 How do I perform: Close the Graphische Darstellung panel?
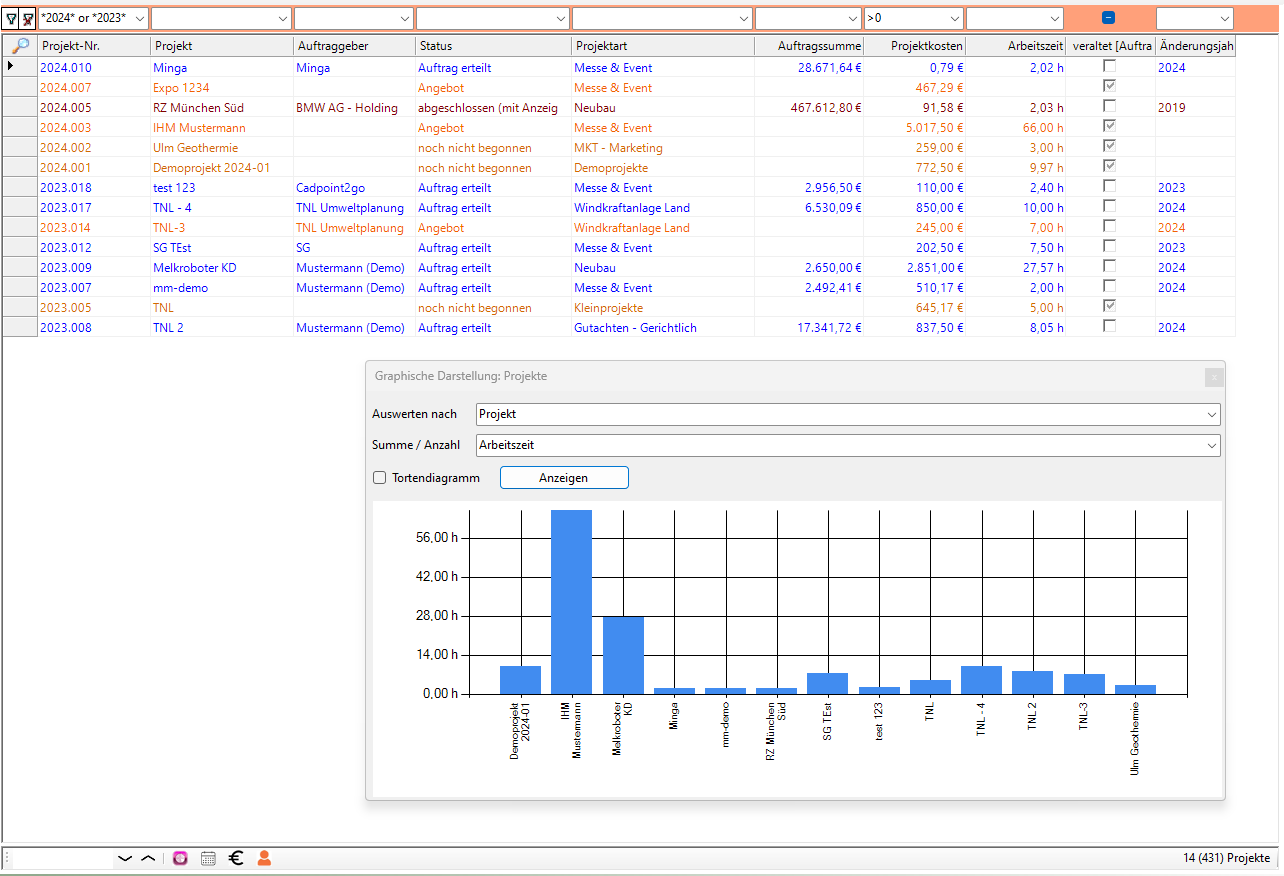tap(1213, 377)
